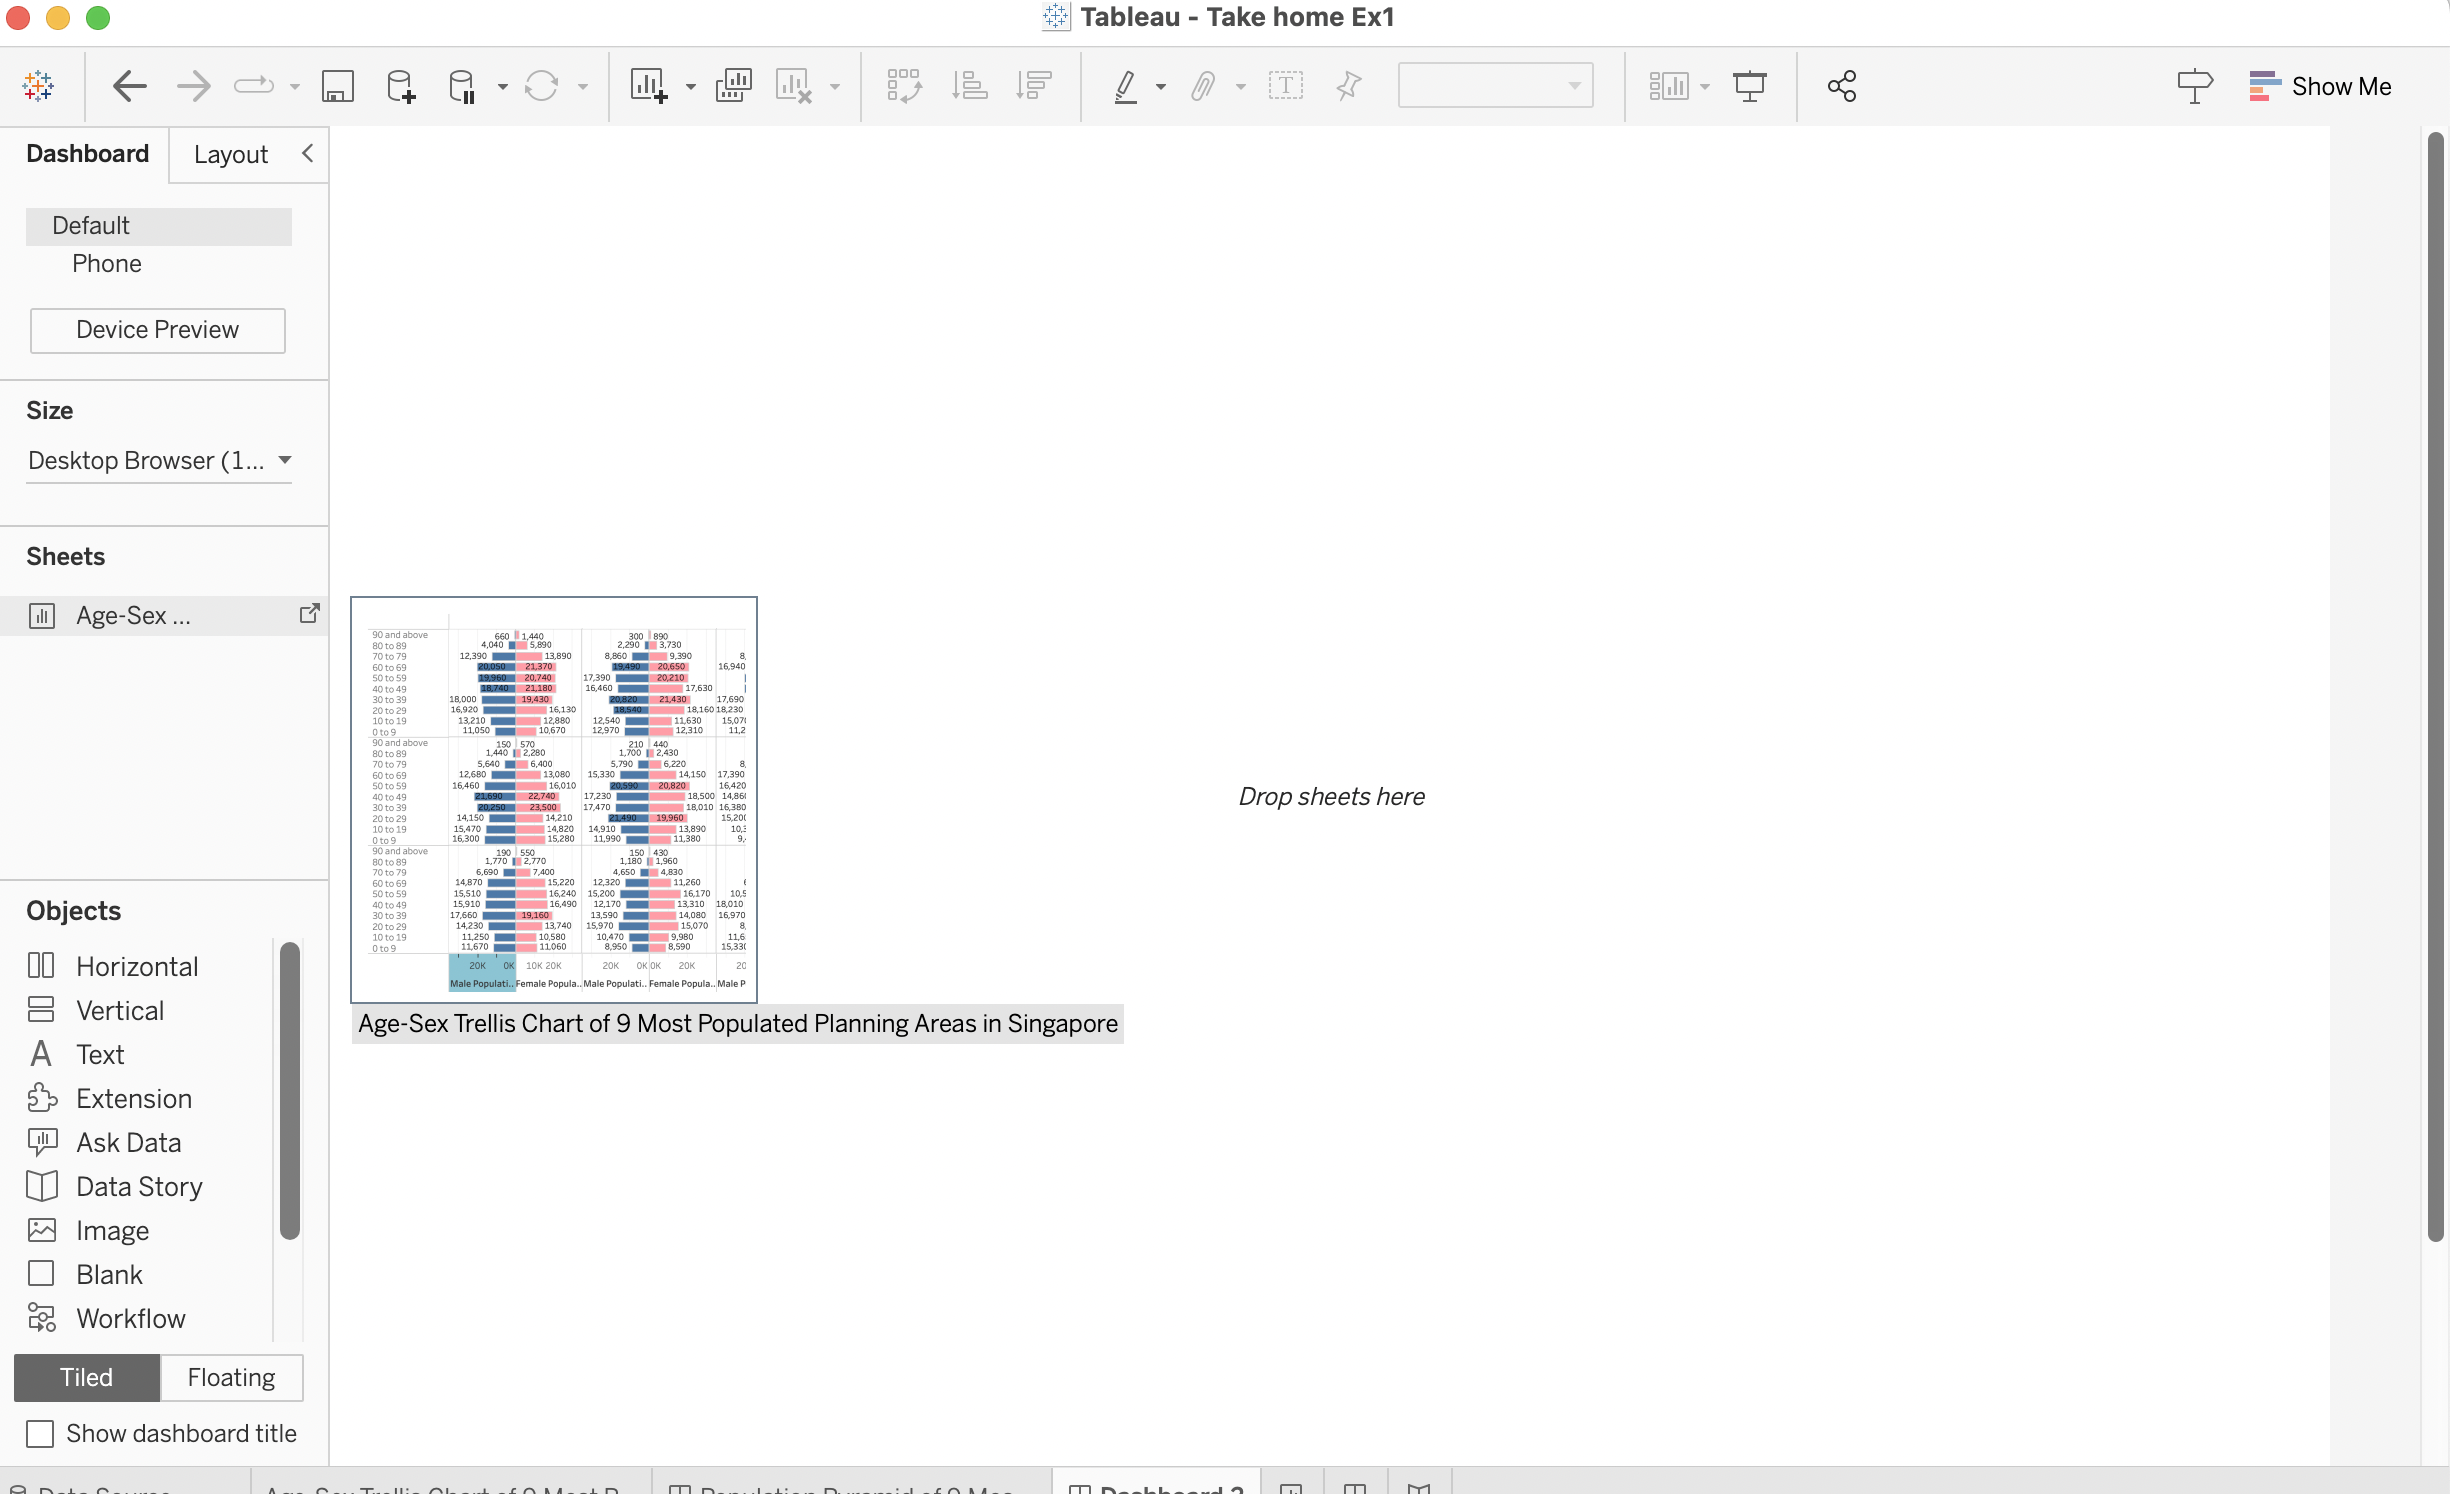This screenshot has width=2450, height=1494.
Task: Switch to Floating layout mode
Action: pyautogui.click(x=231, y=1377)
